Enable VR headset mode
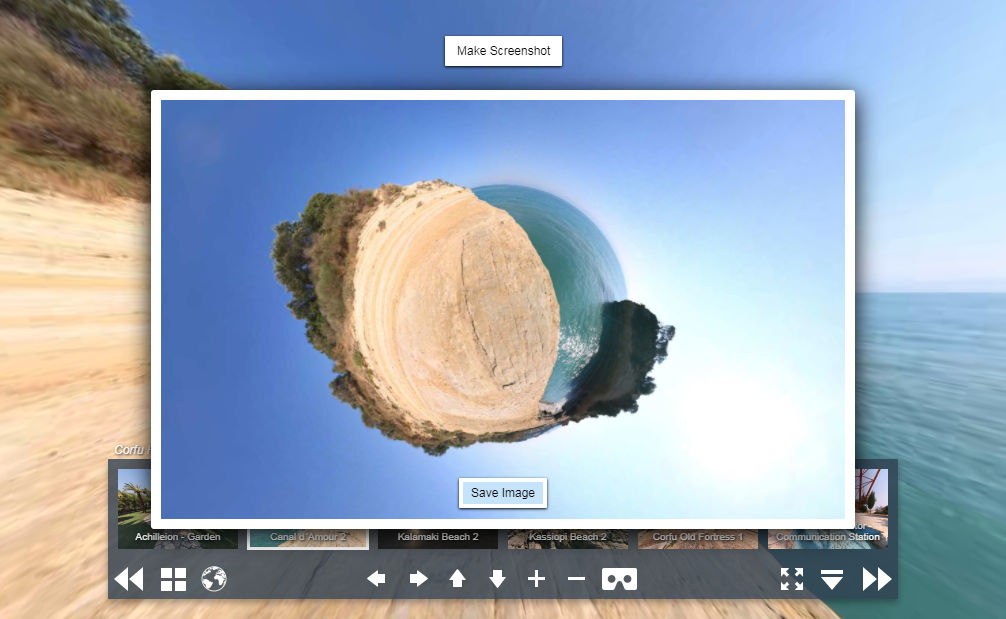 coord(619,579)
